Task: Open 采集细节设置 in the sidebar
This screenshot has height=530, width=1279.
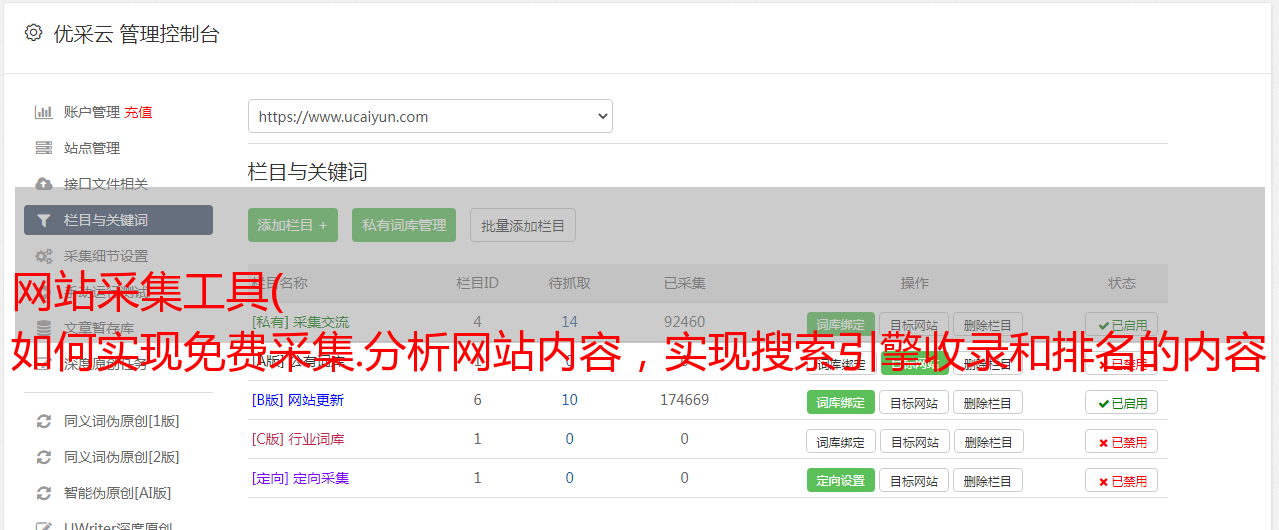Action: 106,256
